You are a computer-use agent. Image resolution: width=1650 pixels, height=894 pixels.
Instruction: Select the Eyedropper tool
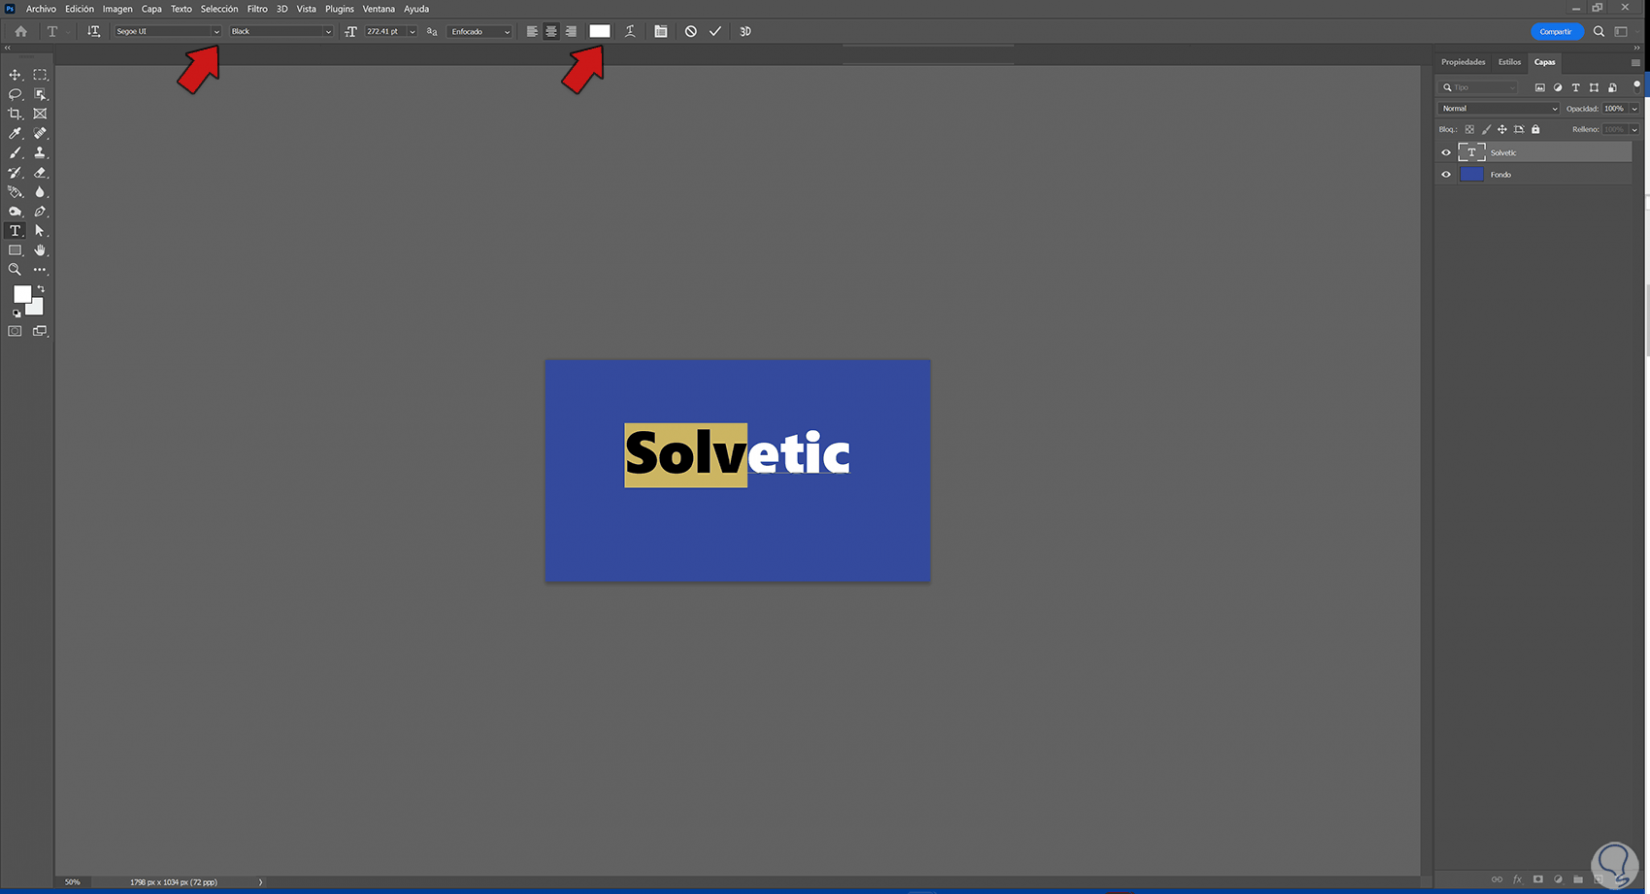click(x=15, y=133)
